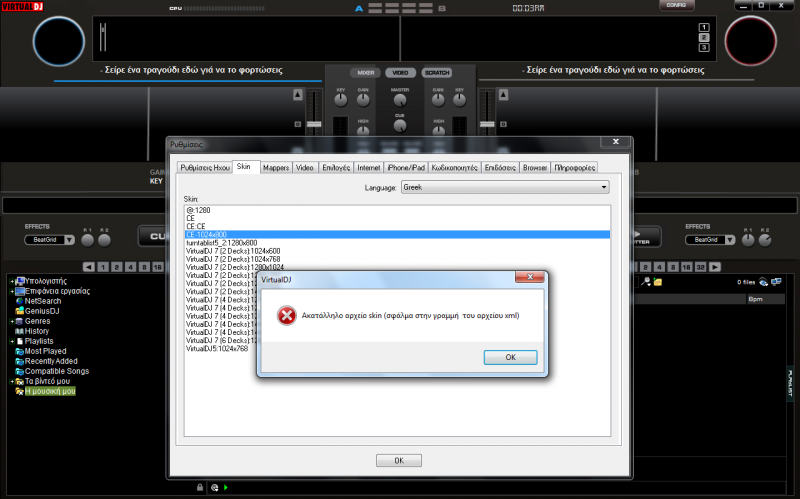Viewport: 800px width, 499px height.
Task: Switch to the Internet tab
Action: pos(369,167)
